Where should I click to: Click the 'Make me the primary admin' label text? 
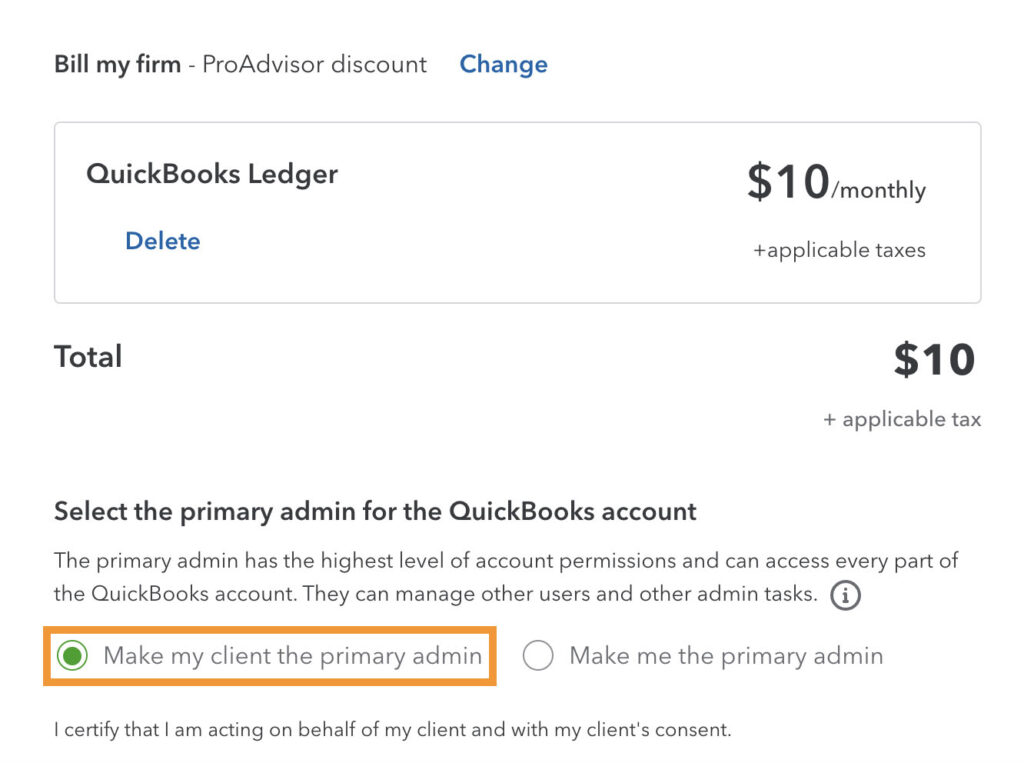tap(726, 656)
